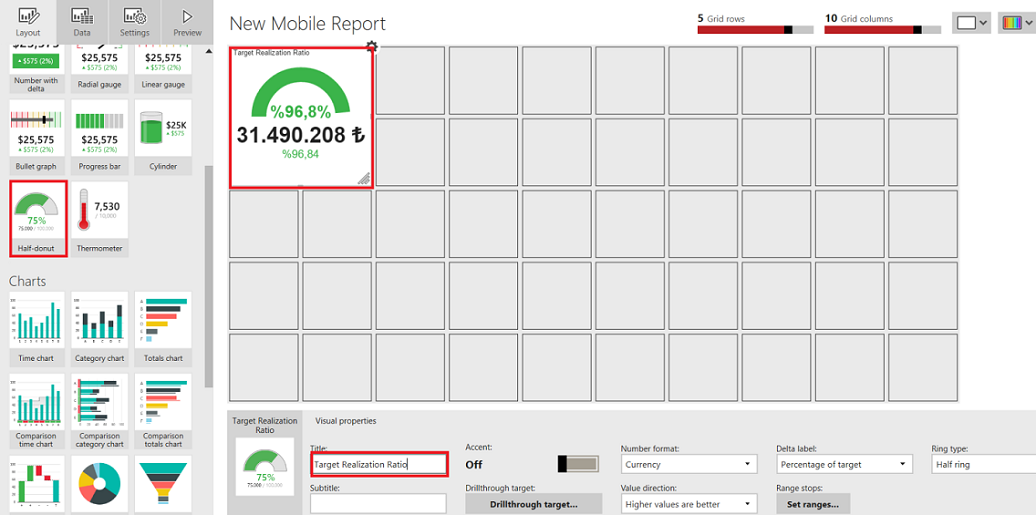The width and height of the screenshot is (1036, 515).
Task: Select the Target Realization Ratio gauge on the grid
Action: pos(301,118)
